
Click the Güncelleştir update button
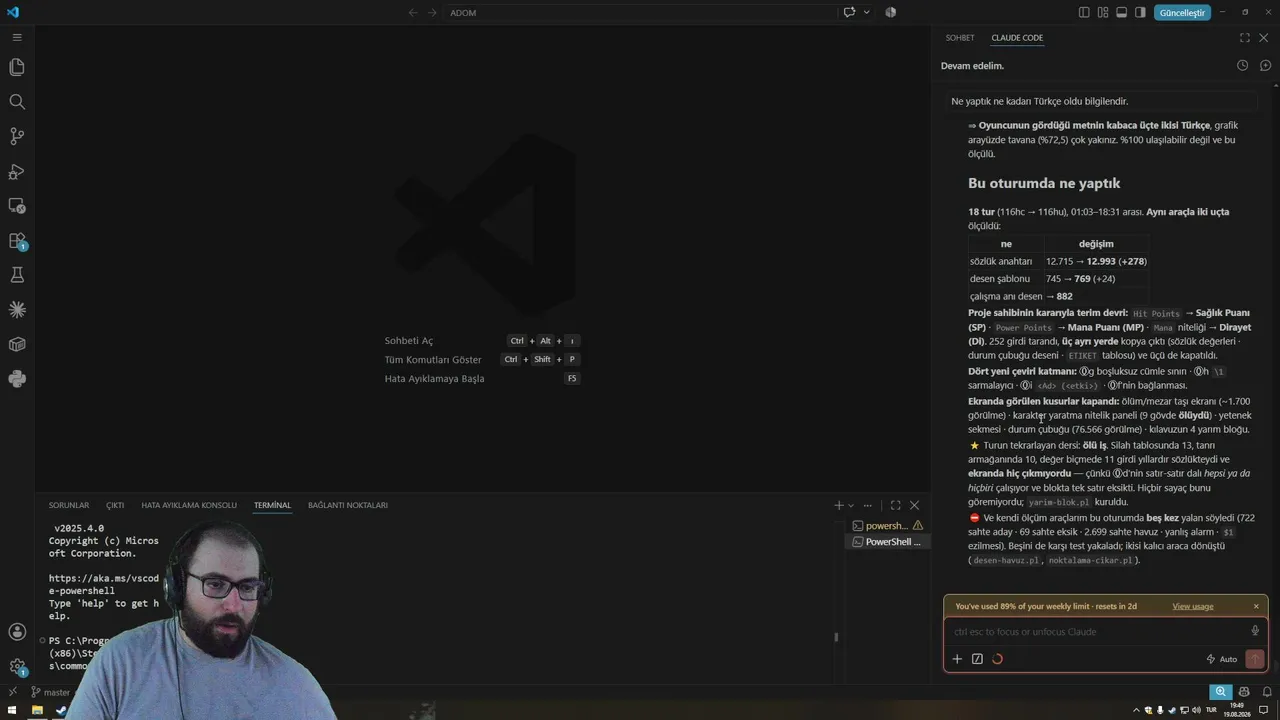tap(1182, 13)
